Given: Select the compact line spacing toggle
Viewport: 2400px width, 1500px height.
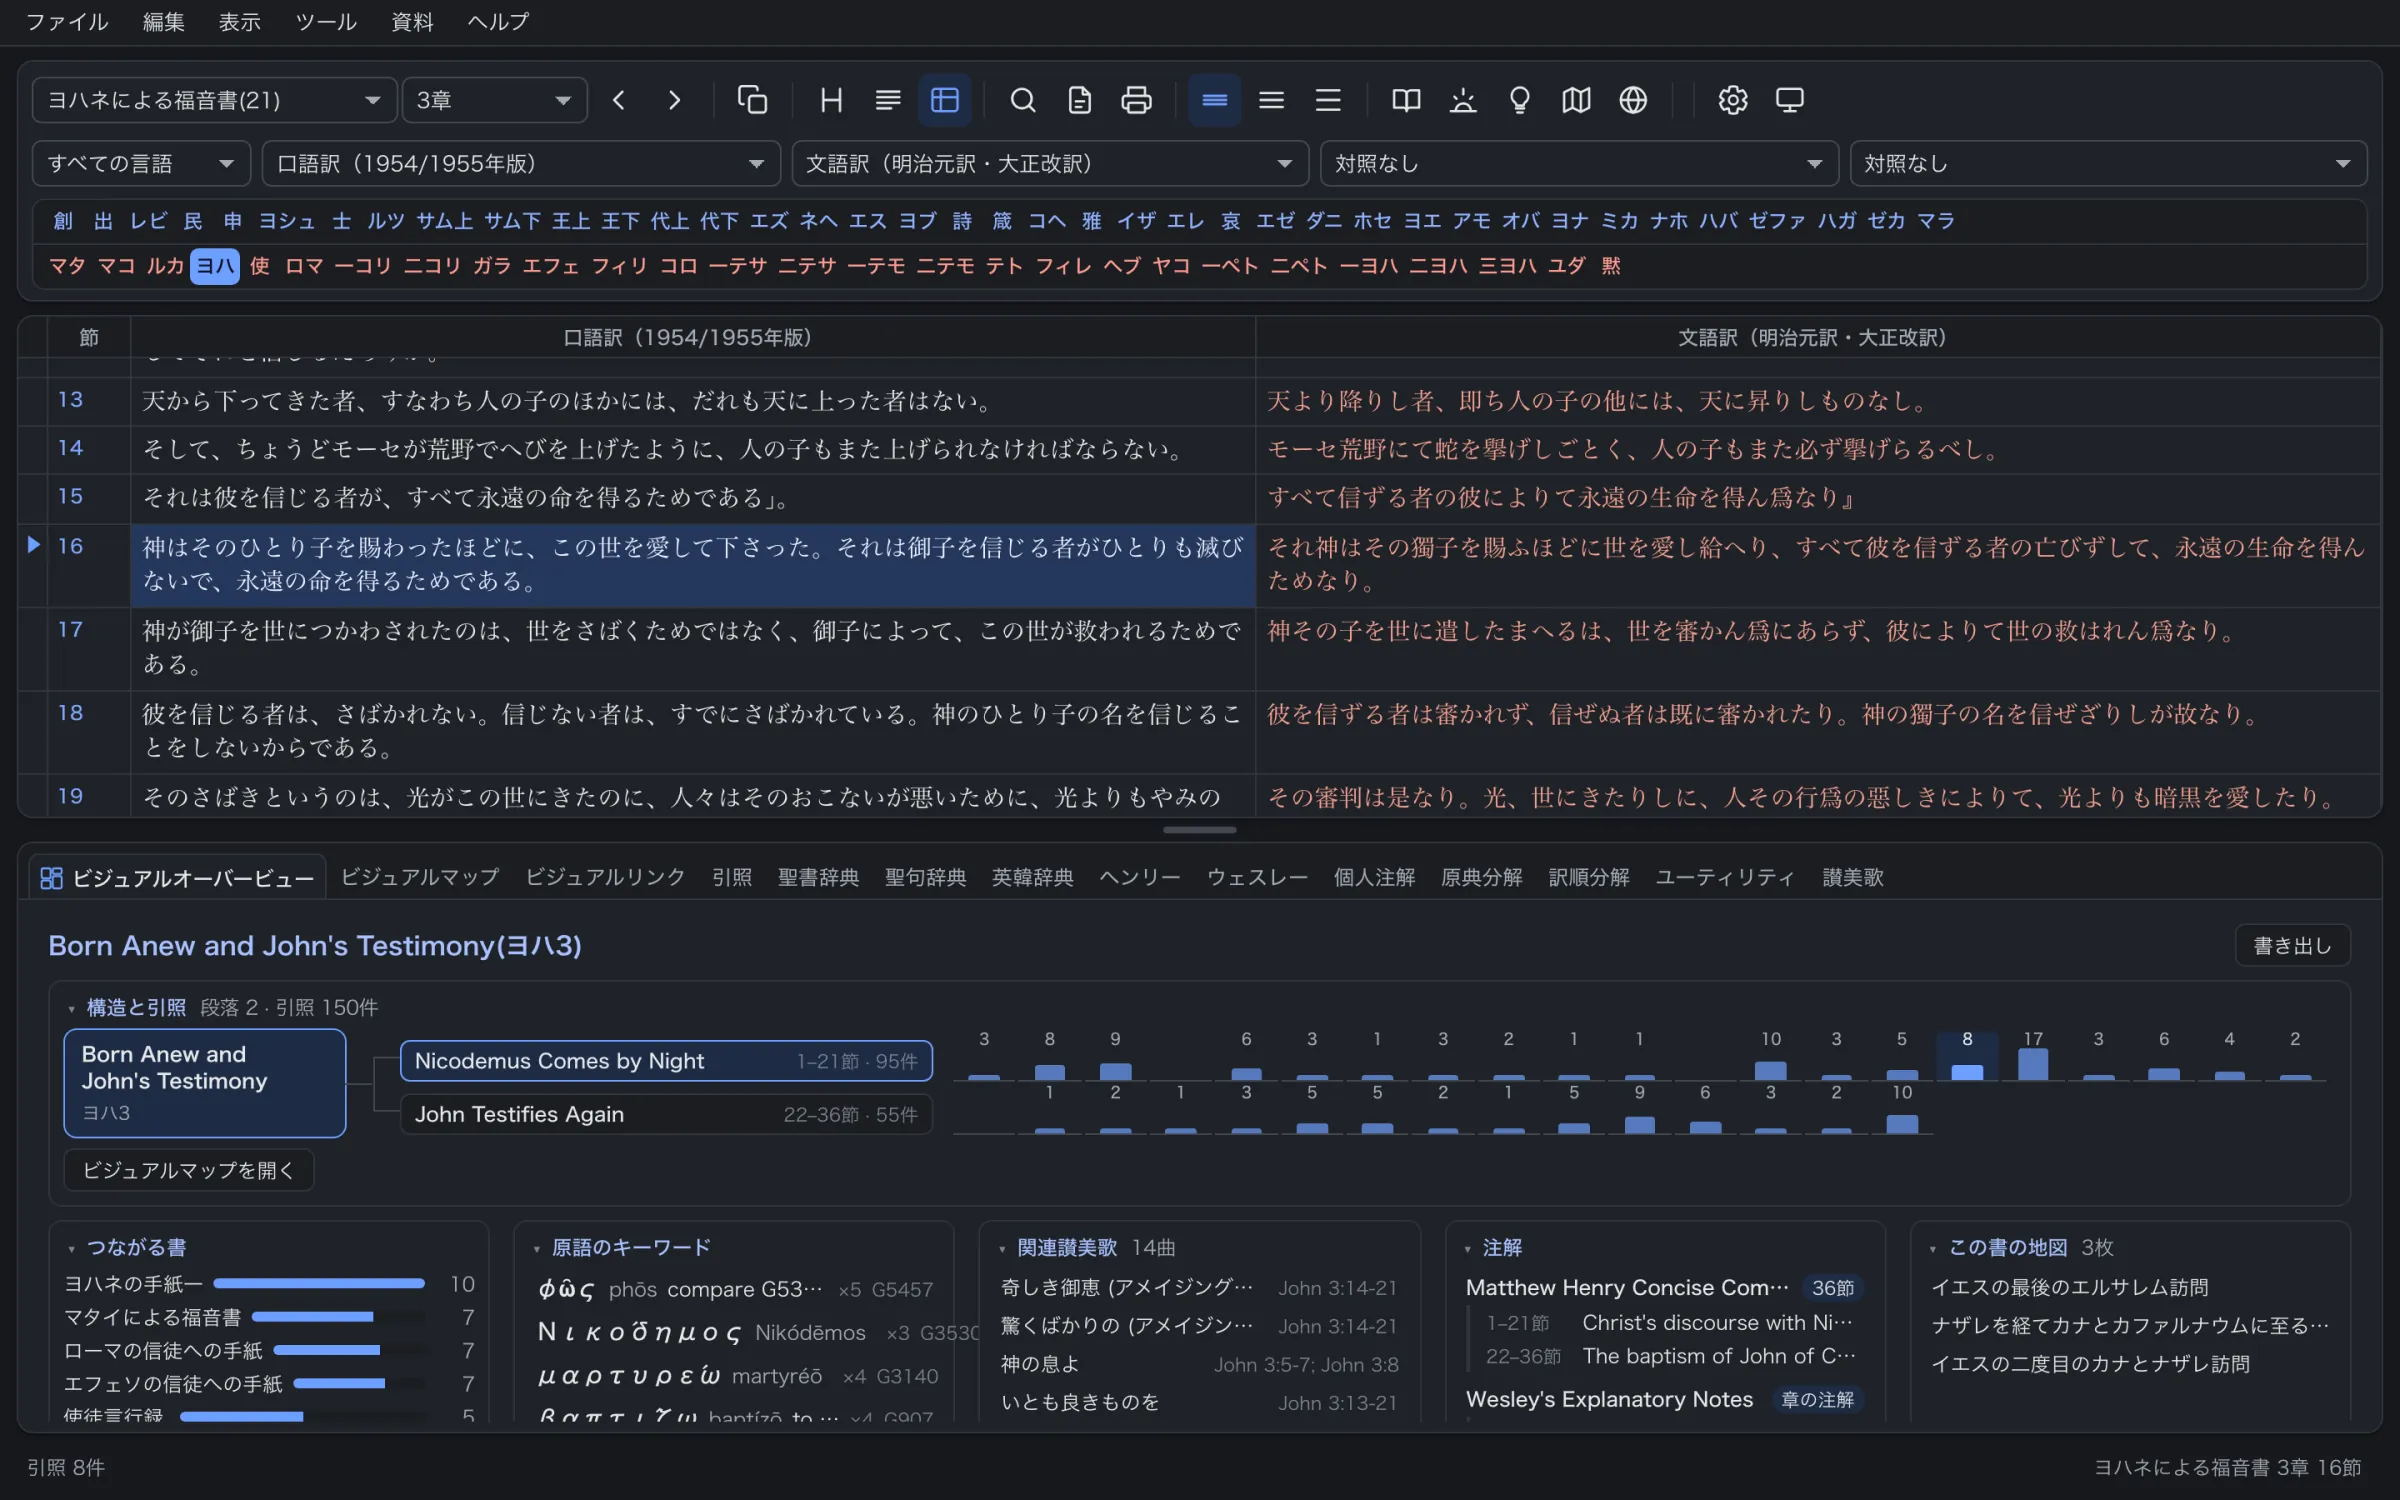Looking at the screenshot, I should (x=1214, y=100).
